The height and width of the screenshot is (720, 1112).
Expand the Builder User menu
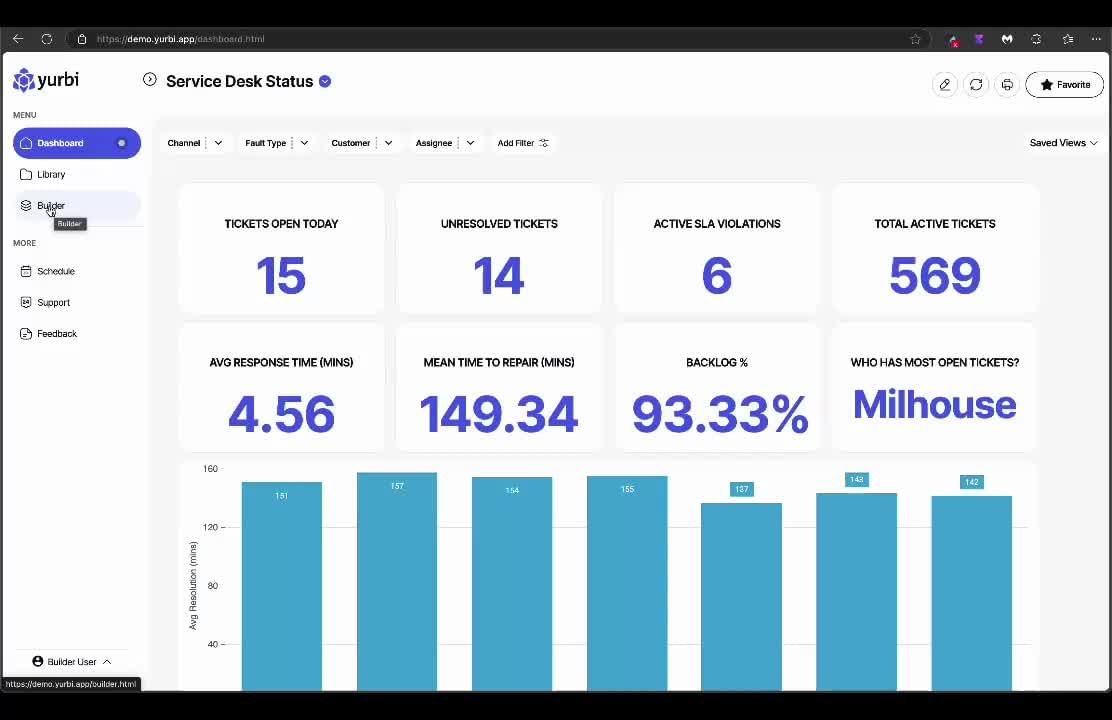pyautogui.click(x=72, y=662)
